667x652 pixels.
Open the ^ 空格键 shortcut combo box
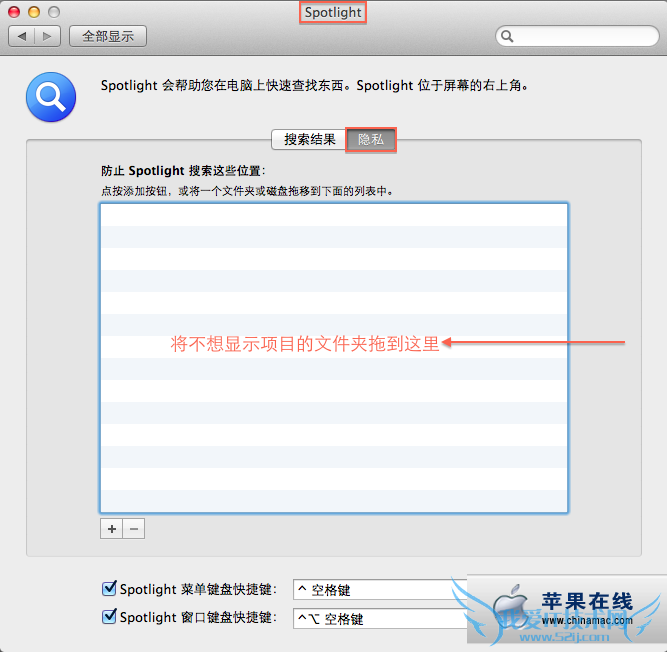(380, 590)
